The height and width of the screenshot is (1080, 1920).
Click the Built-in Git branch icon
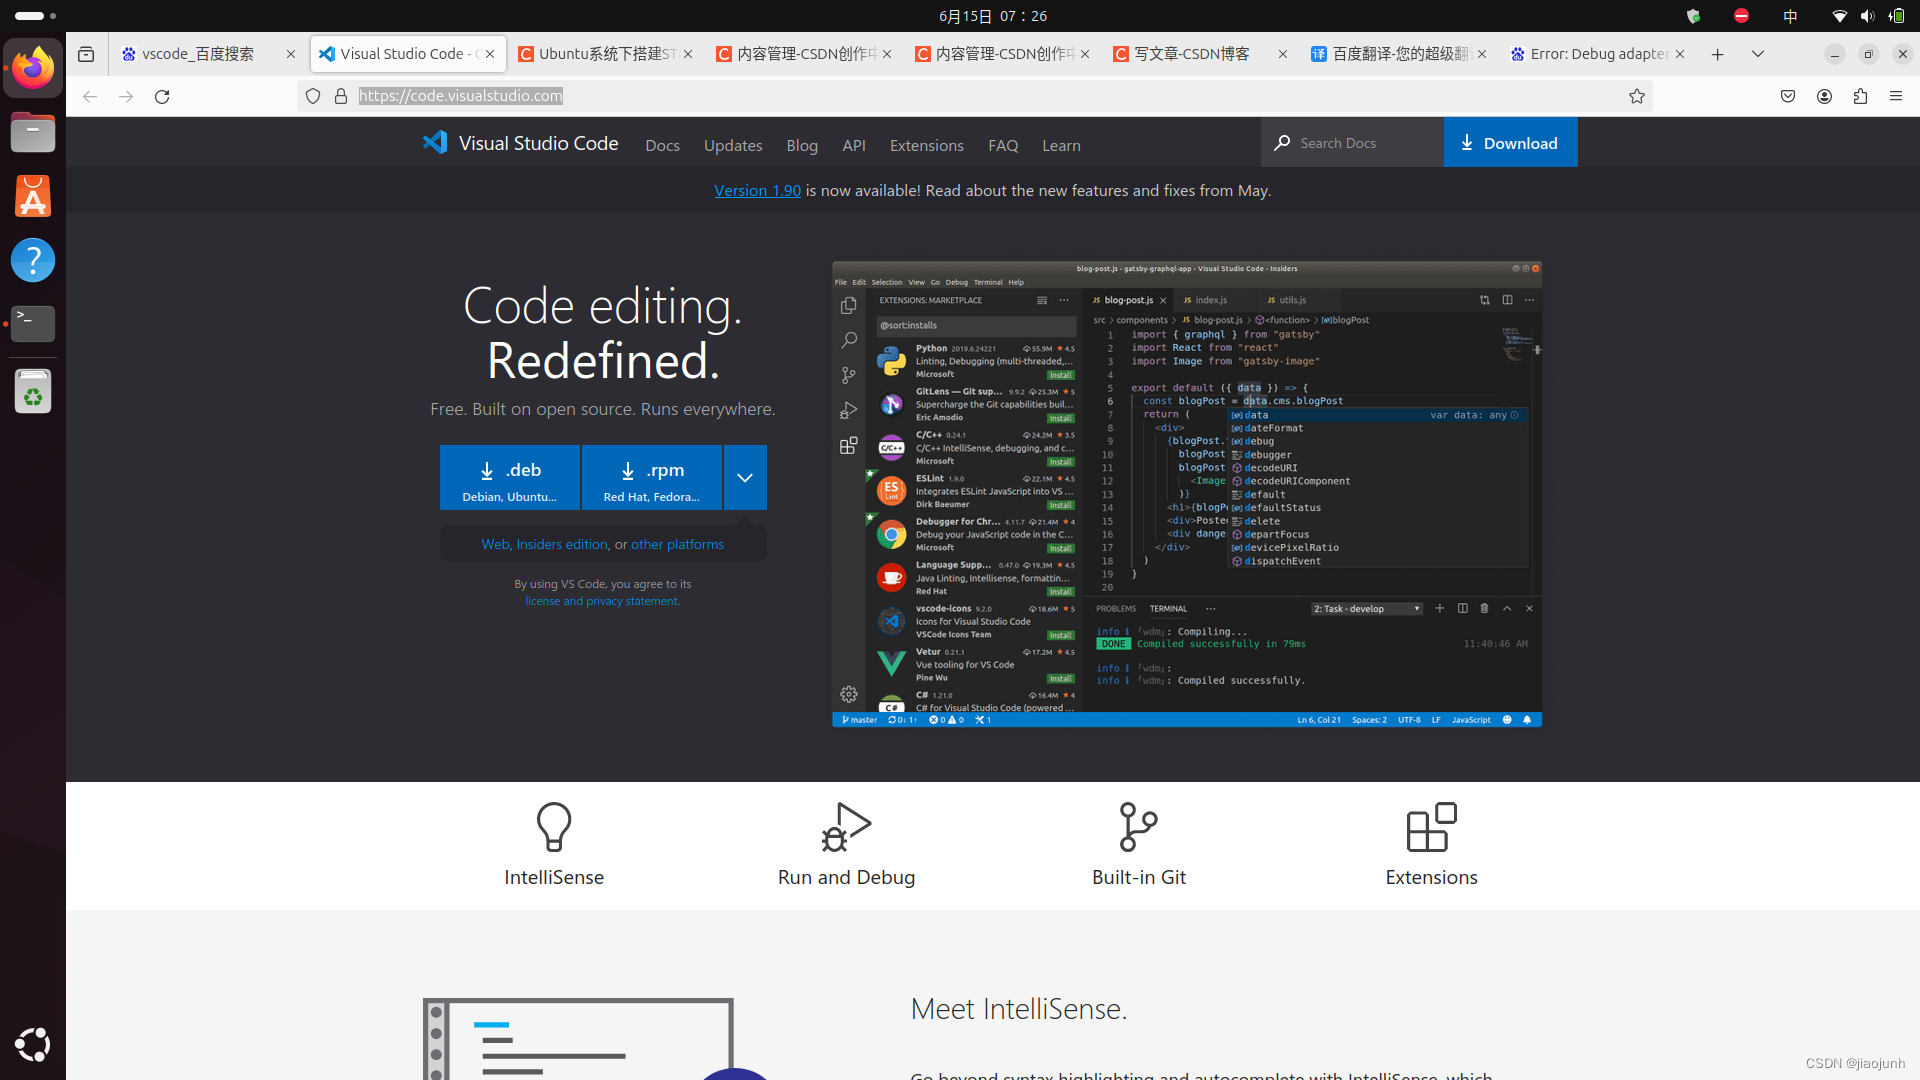(x=1138, y=826)
